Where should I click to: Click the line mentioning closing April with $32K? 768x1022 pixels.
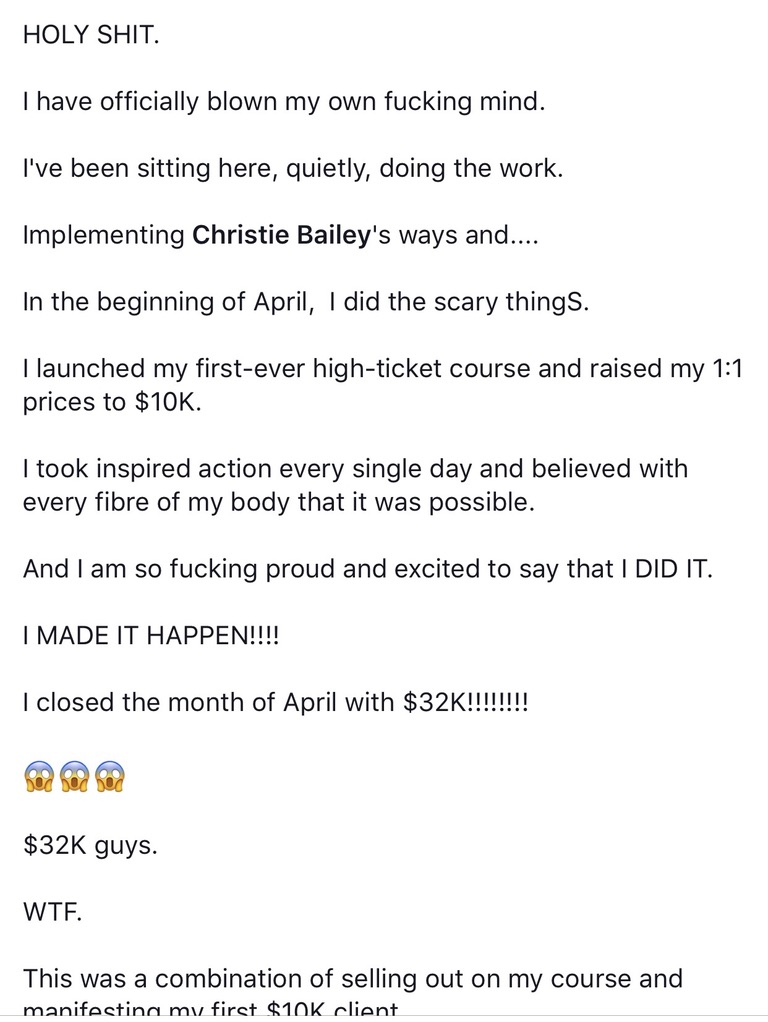click(x=275, y=703)
